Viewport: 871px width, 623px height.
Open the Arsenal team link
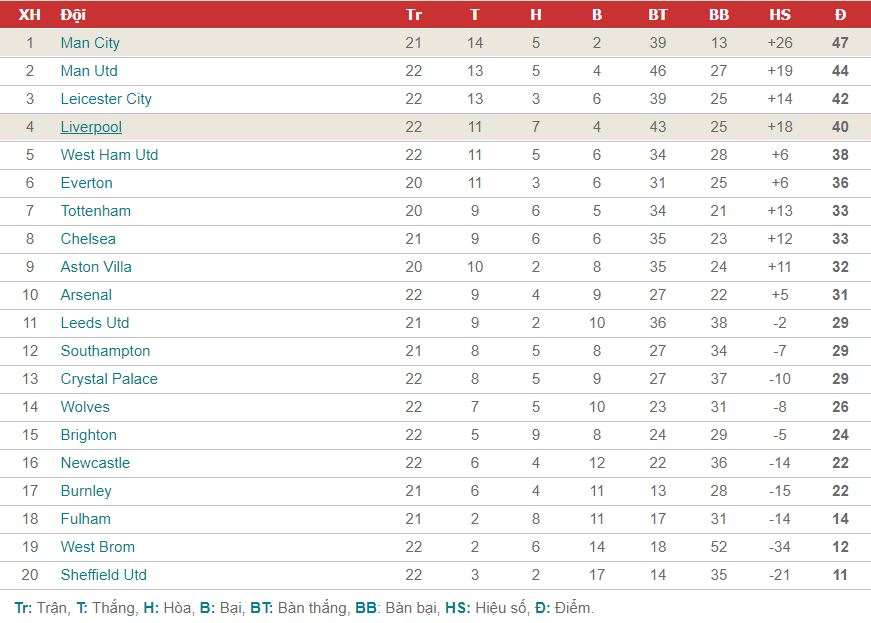[x=86, y=295]
